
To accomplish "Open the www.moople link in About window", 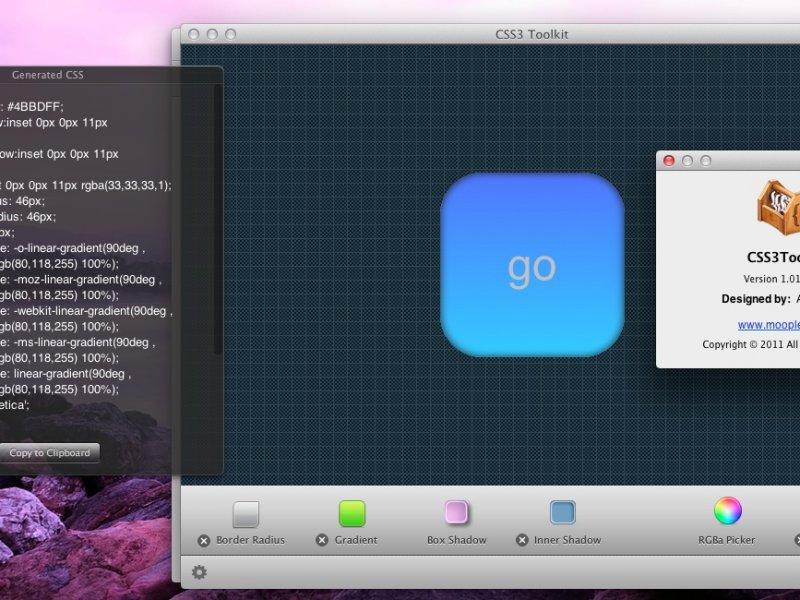I will [x=768, y=324].
